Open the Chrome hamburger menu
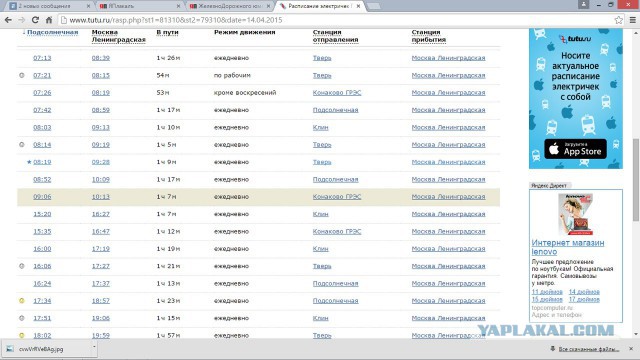The image size is (640, 360). click(633, 20)
